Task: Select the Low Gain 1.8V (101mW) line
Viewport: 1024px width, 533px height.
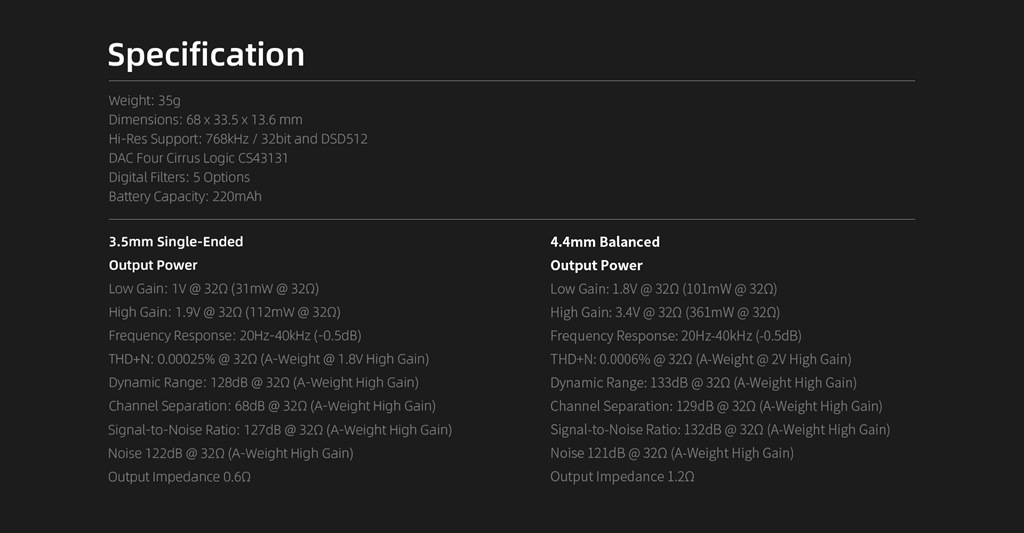Action: pyautogui.click(x=663, y=289)
